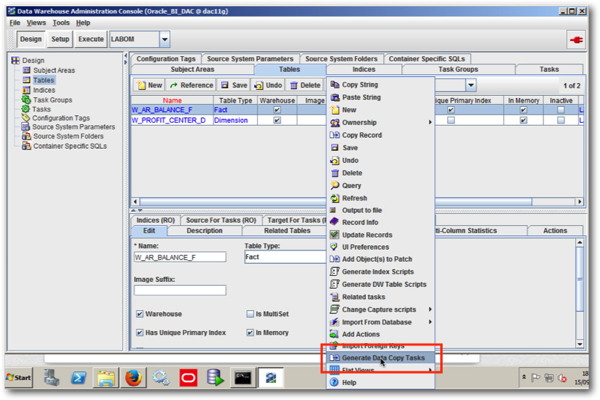Click the Image Suffix input field

tap(180, 291)
